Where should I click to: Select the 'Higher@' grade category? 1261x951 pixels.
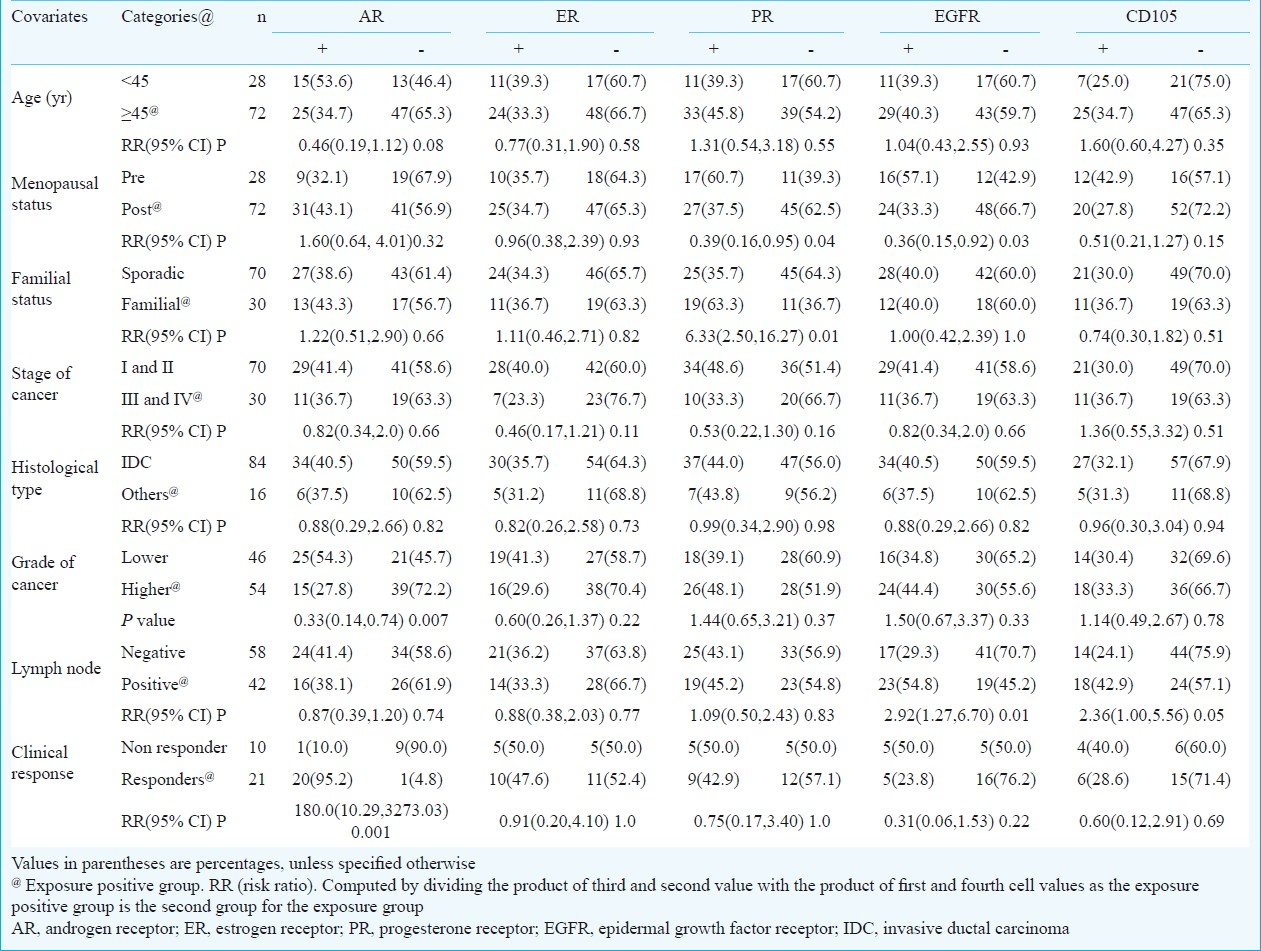149,589
